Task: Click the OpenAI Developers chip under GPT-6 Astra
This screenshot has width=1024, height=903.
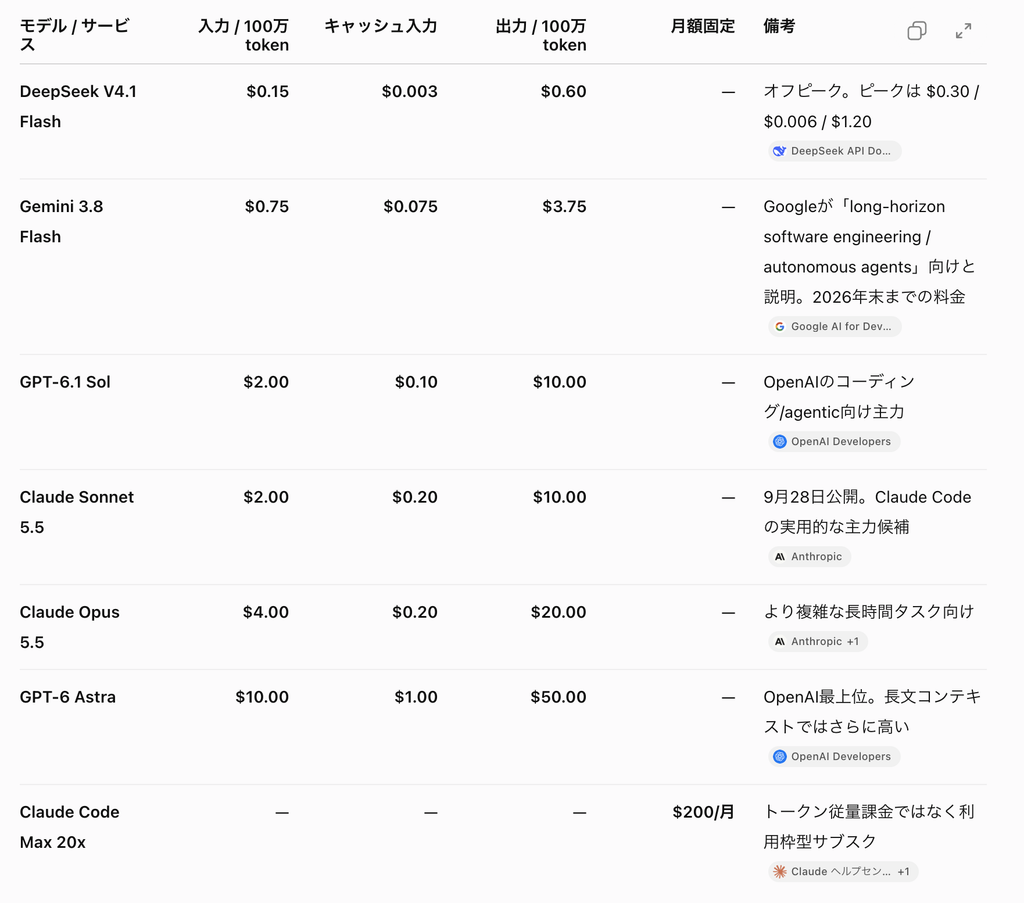Action: (x=834, y=757)
